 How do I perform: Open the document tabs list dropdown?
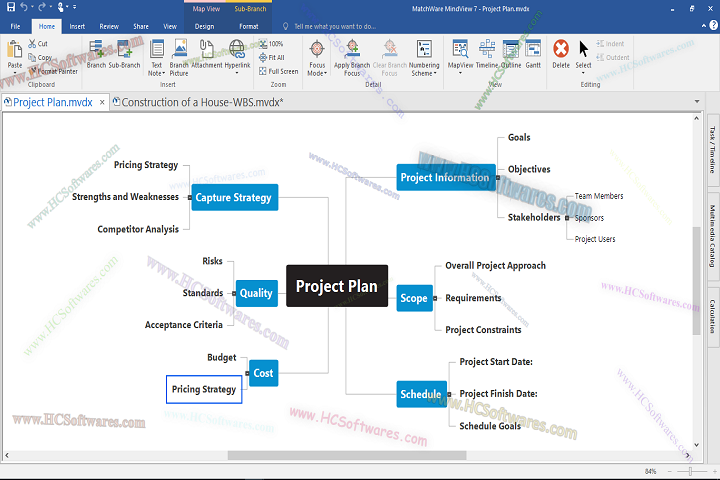697,102
